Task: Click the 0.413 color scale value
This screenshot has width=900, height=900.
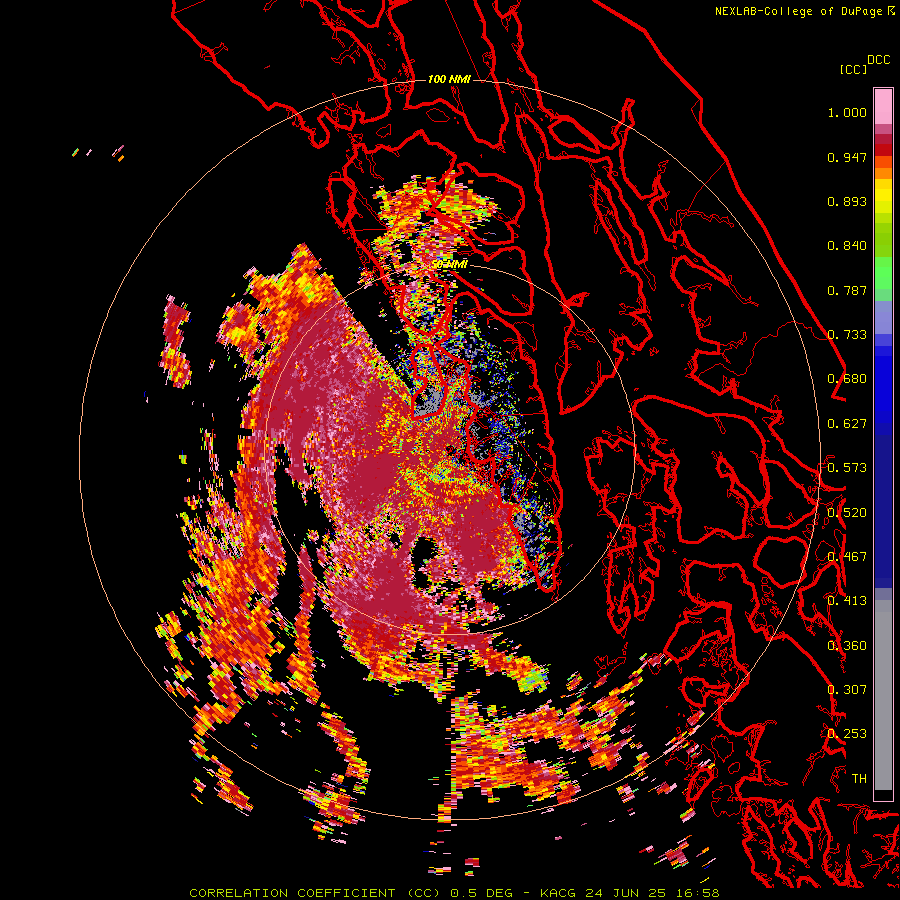Action: 847,601
